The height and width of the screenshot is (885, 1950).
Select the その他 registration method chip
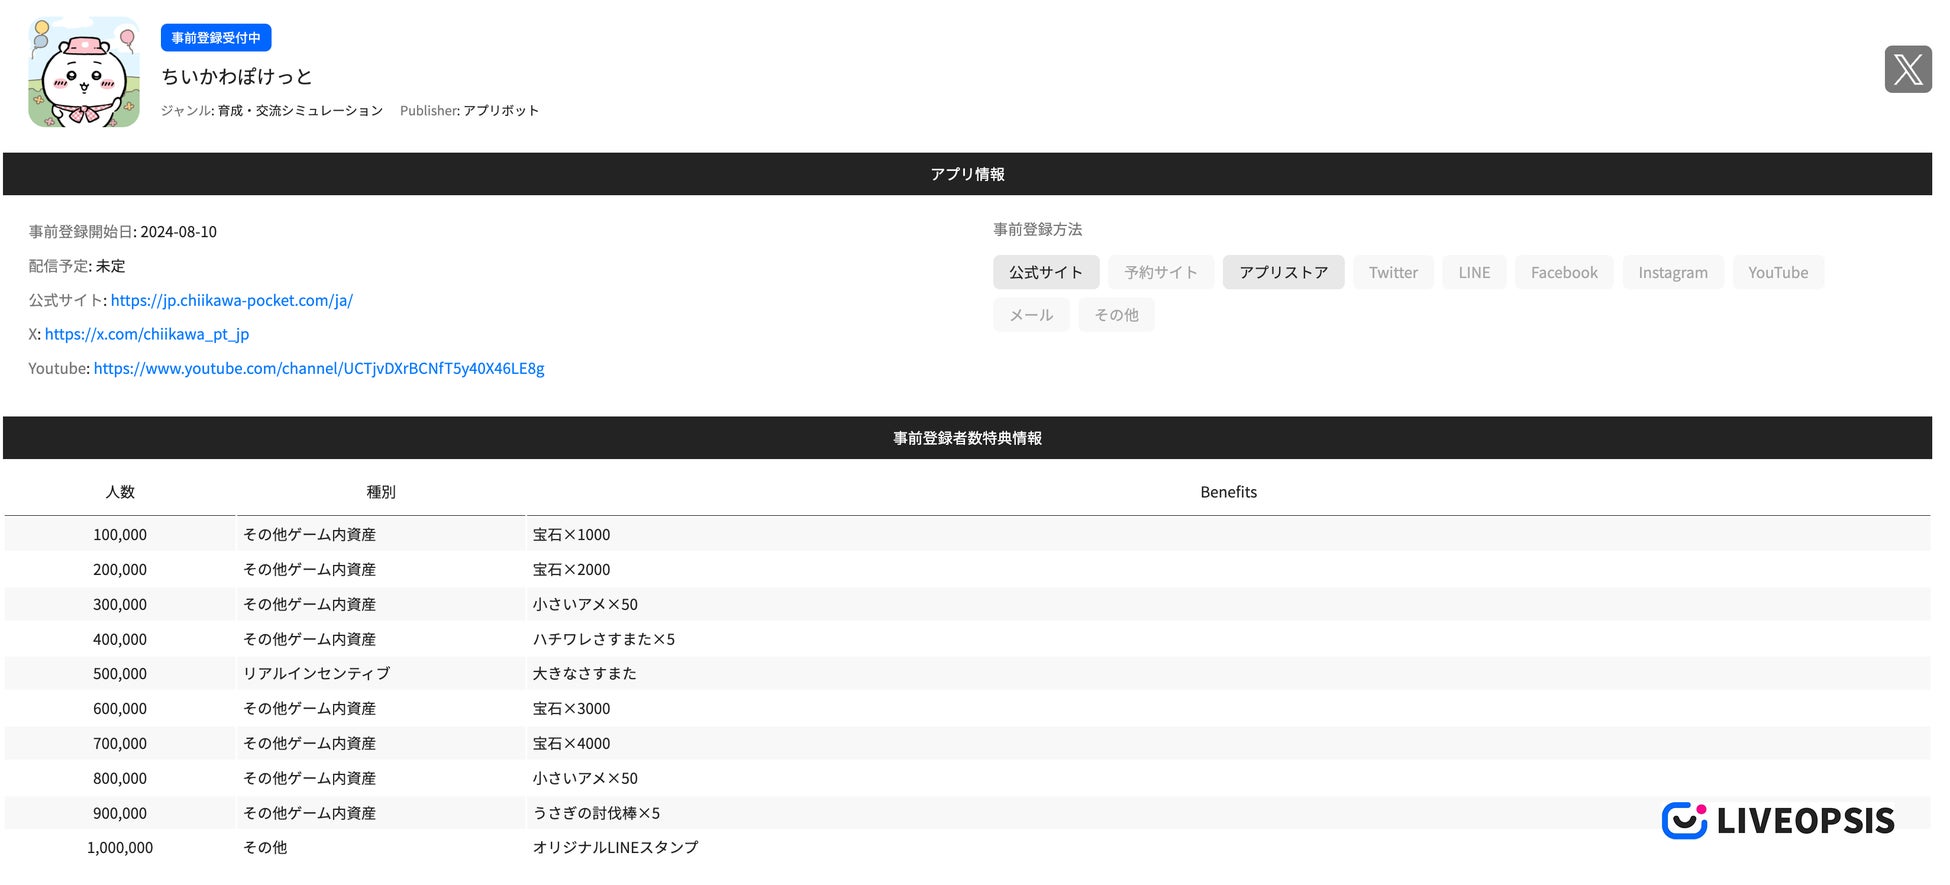tap(1116, 315)
